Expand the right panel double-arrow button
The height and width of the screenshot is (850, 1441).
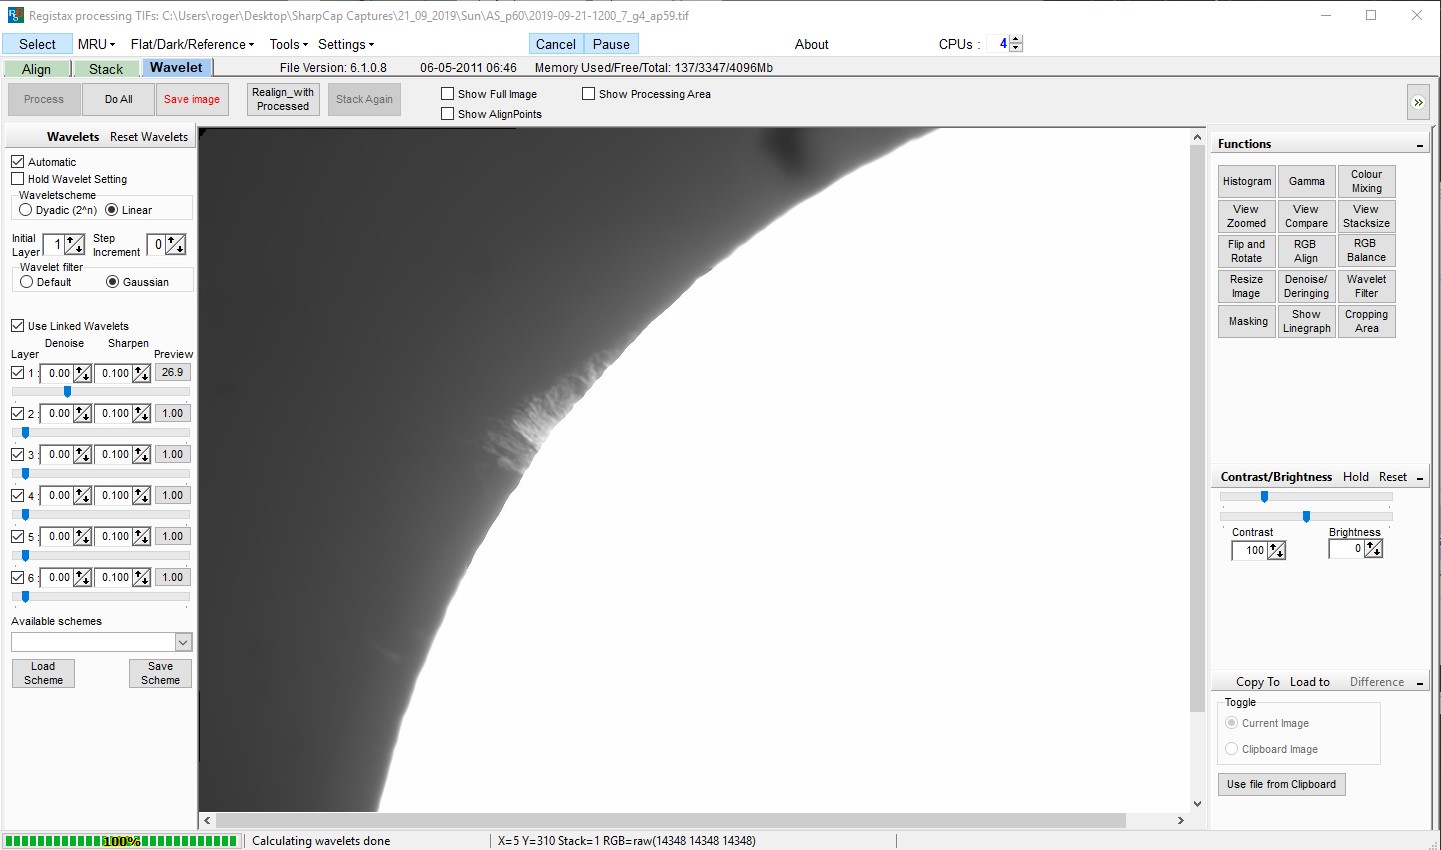click(1418, 102)
